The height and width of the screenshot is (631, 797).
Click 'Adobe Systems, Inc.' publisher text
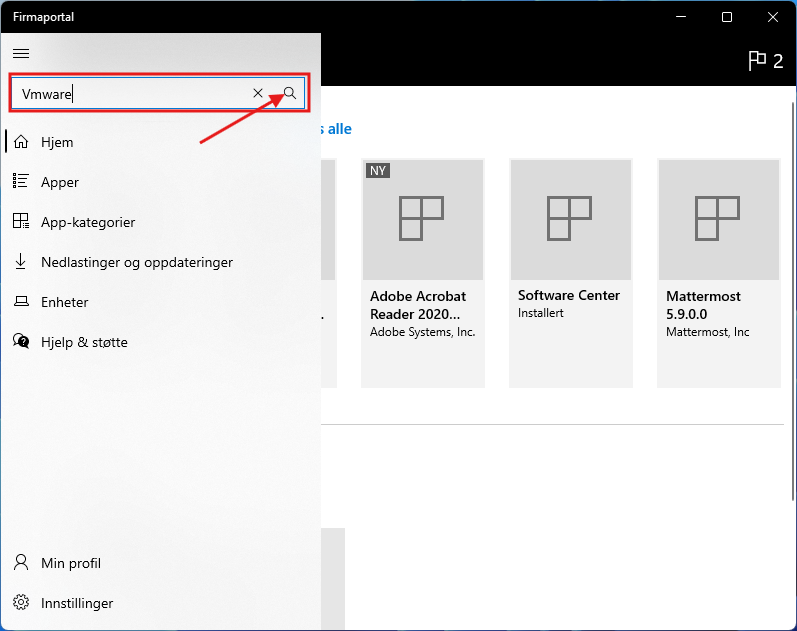point(422,332)
